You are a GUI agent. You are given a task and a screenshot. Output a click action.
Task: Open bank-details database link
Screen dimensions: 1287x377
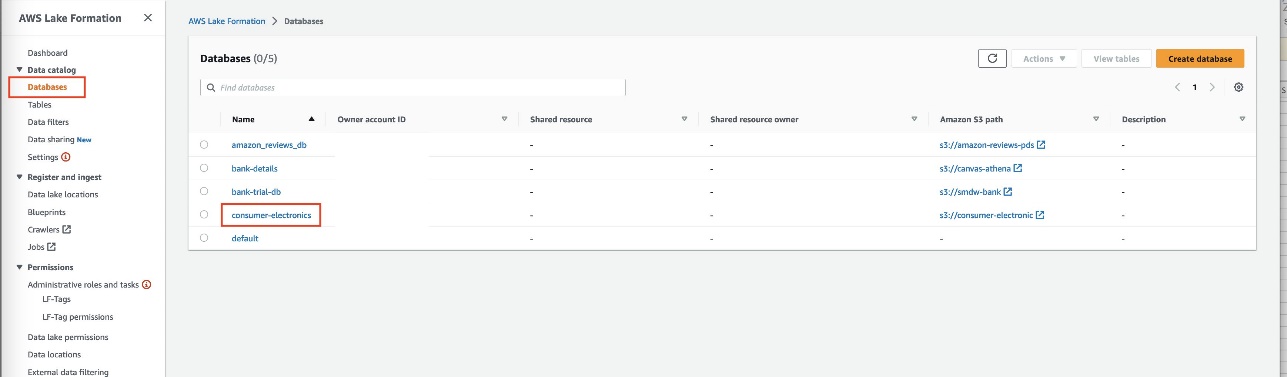click(x=255, y=168)
